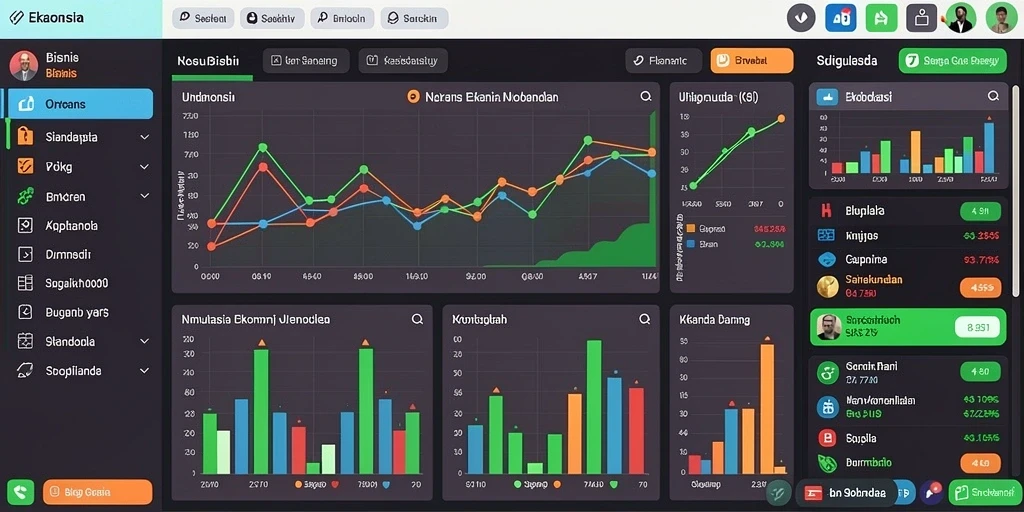This screenshot has width=1024, height=512.
Task: Open the search icon in Ekobdasi panel
Action: (993, 97)
